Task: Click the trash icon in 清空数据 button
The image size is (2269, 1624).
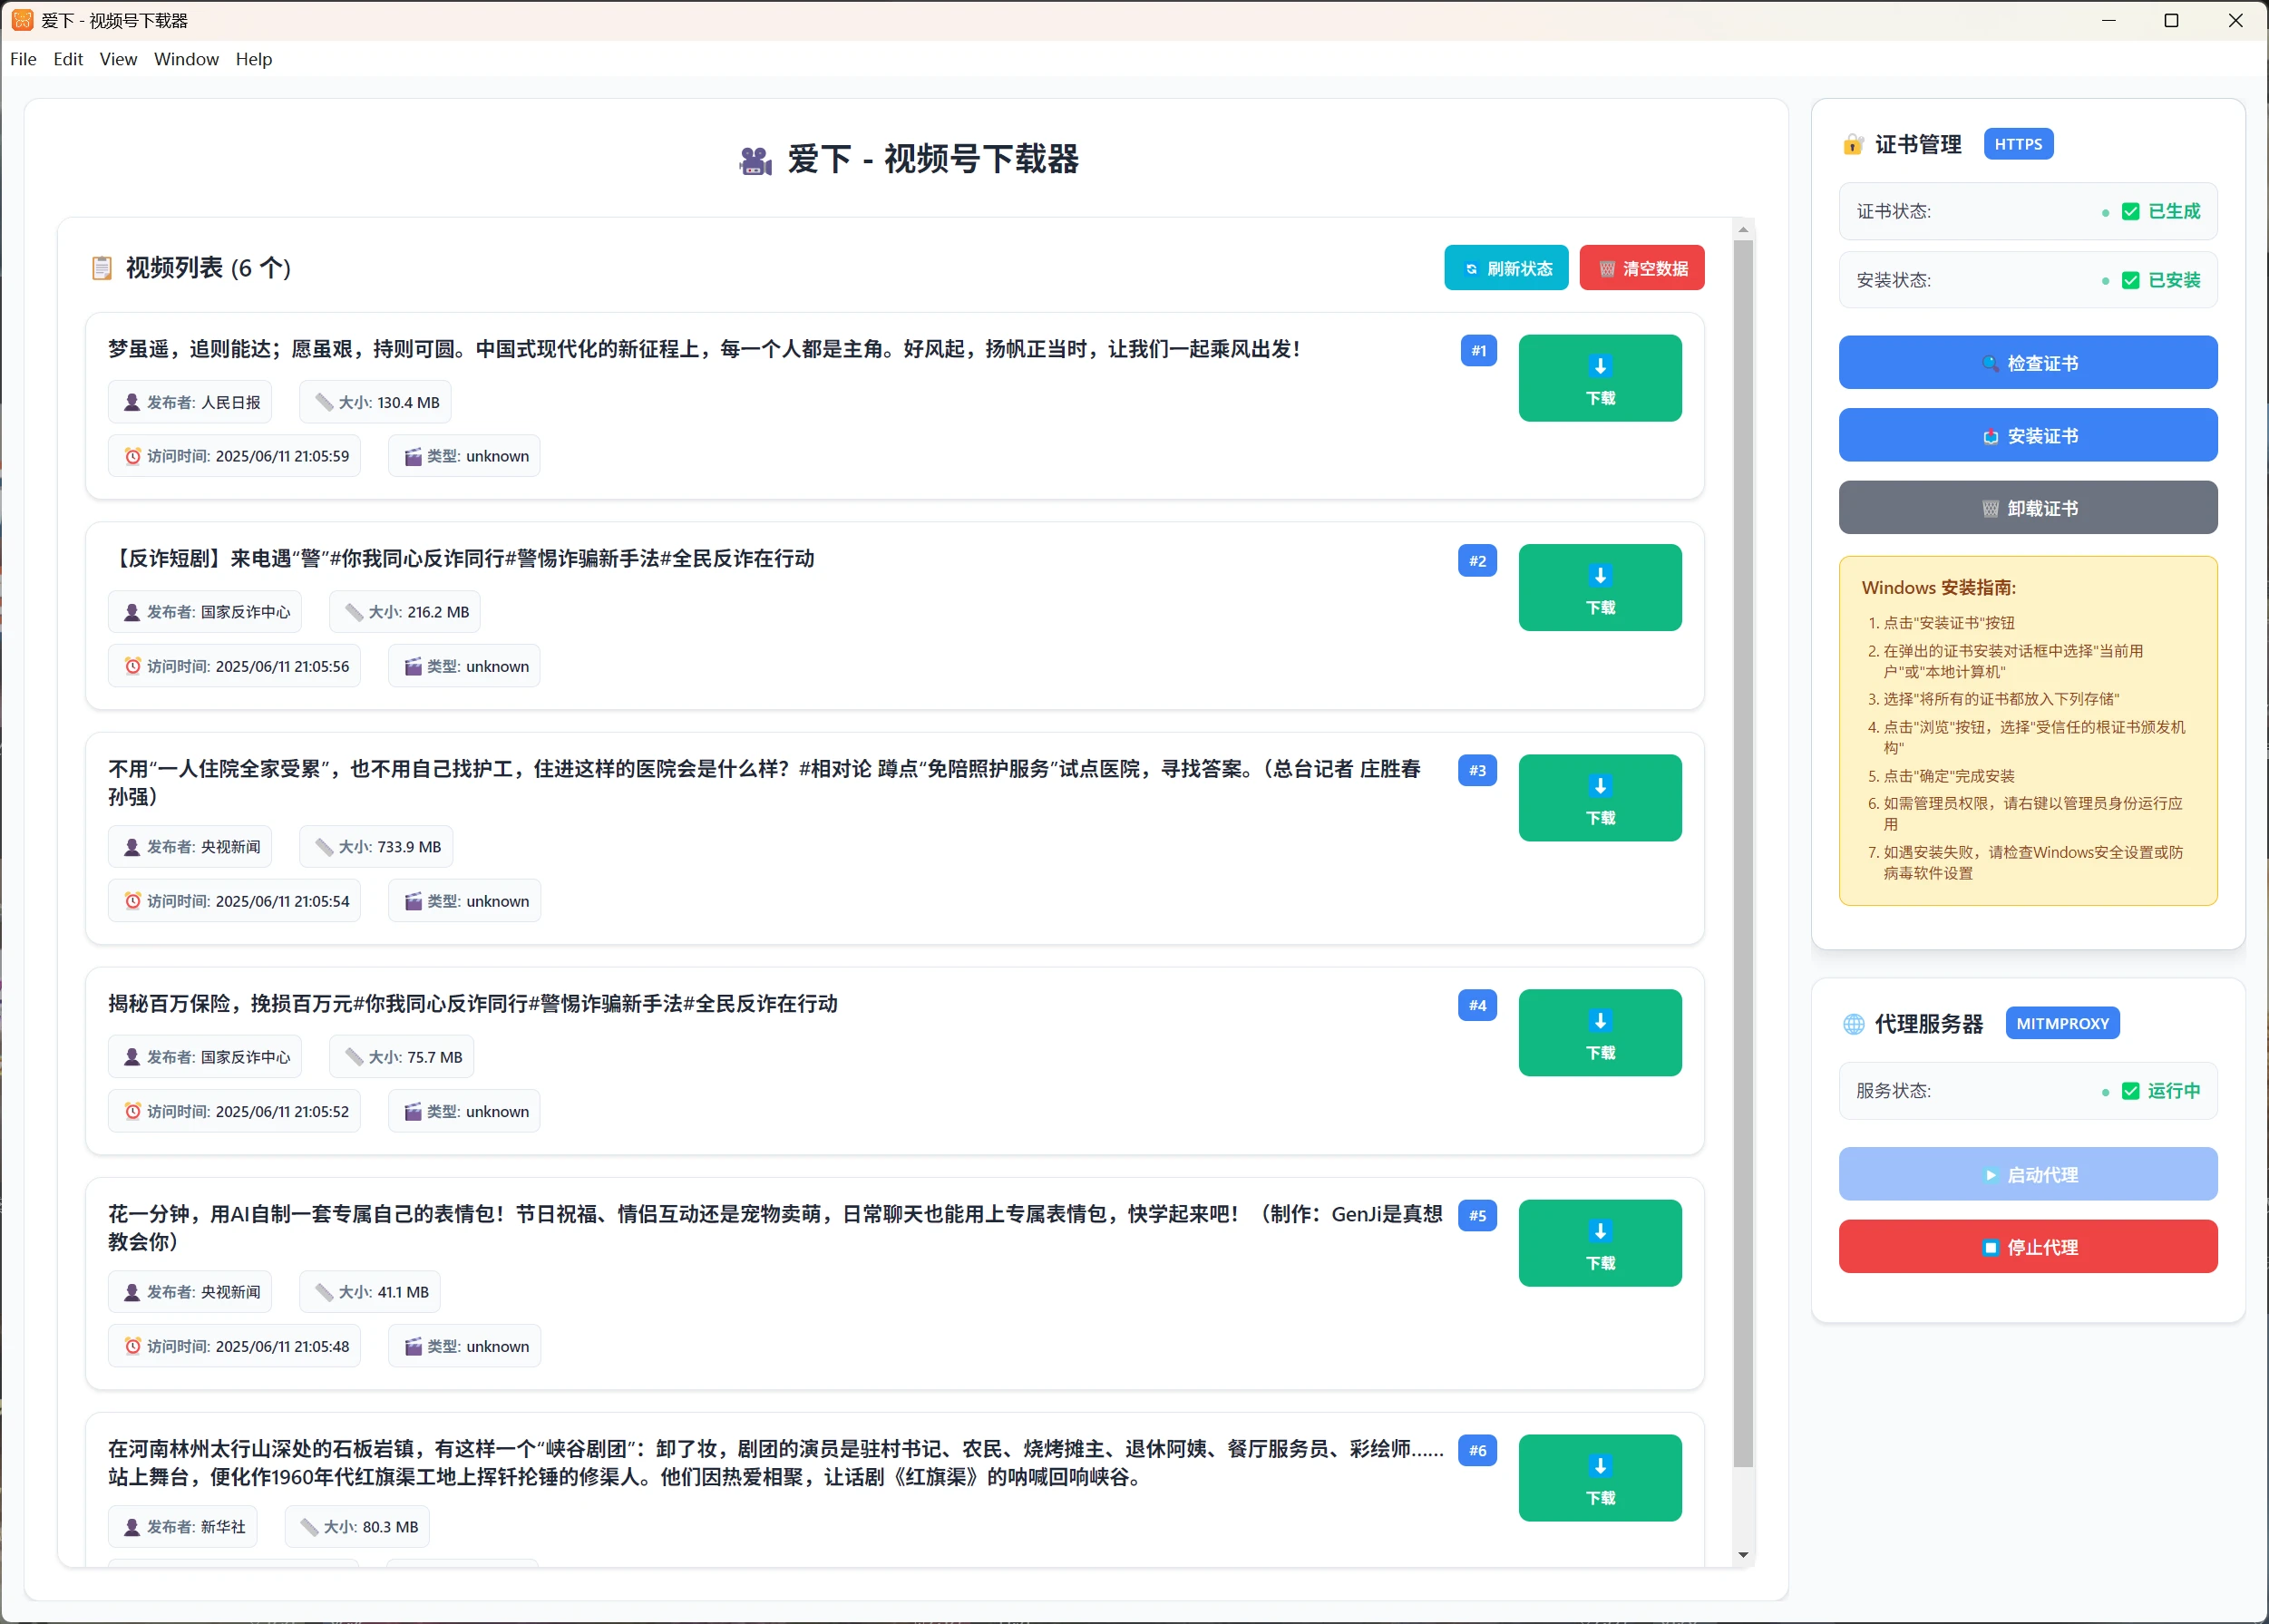Action: tap(1607, 269)
